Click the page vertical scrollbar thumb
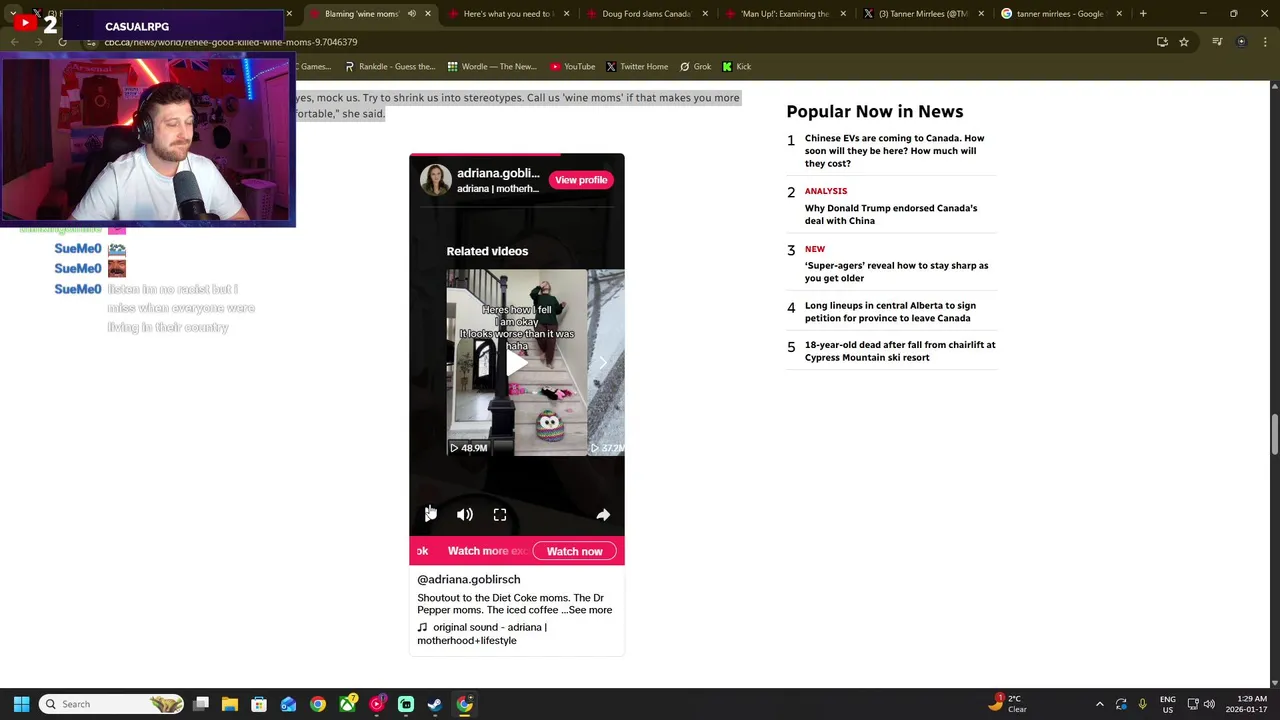The width and height of the screenshot is (1280, 720). pos(1274,434)
